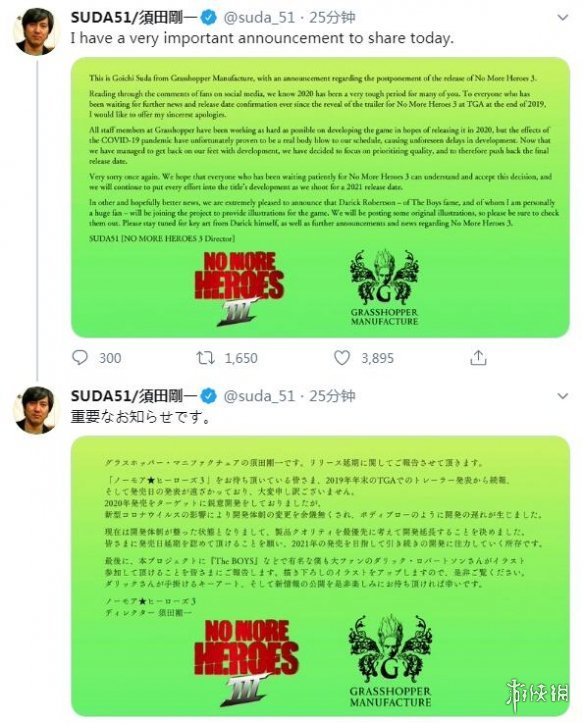
Task: Open share options for first tweet
Action: click(x=478, y=357)
